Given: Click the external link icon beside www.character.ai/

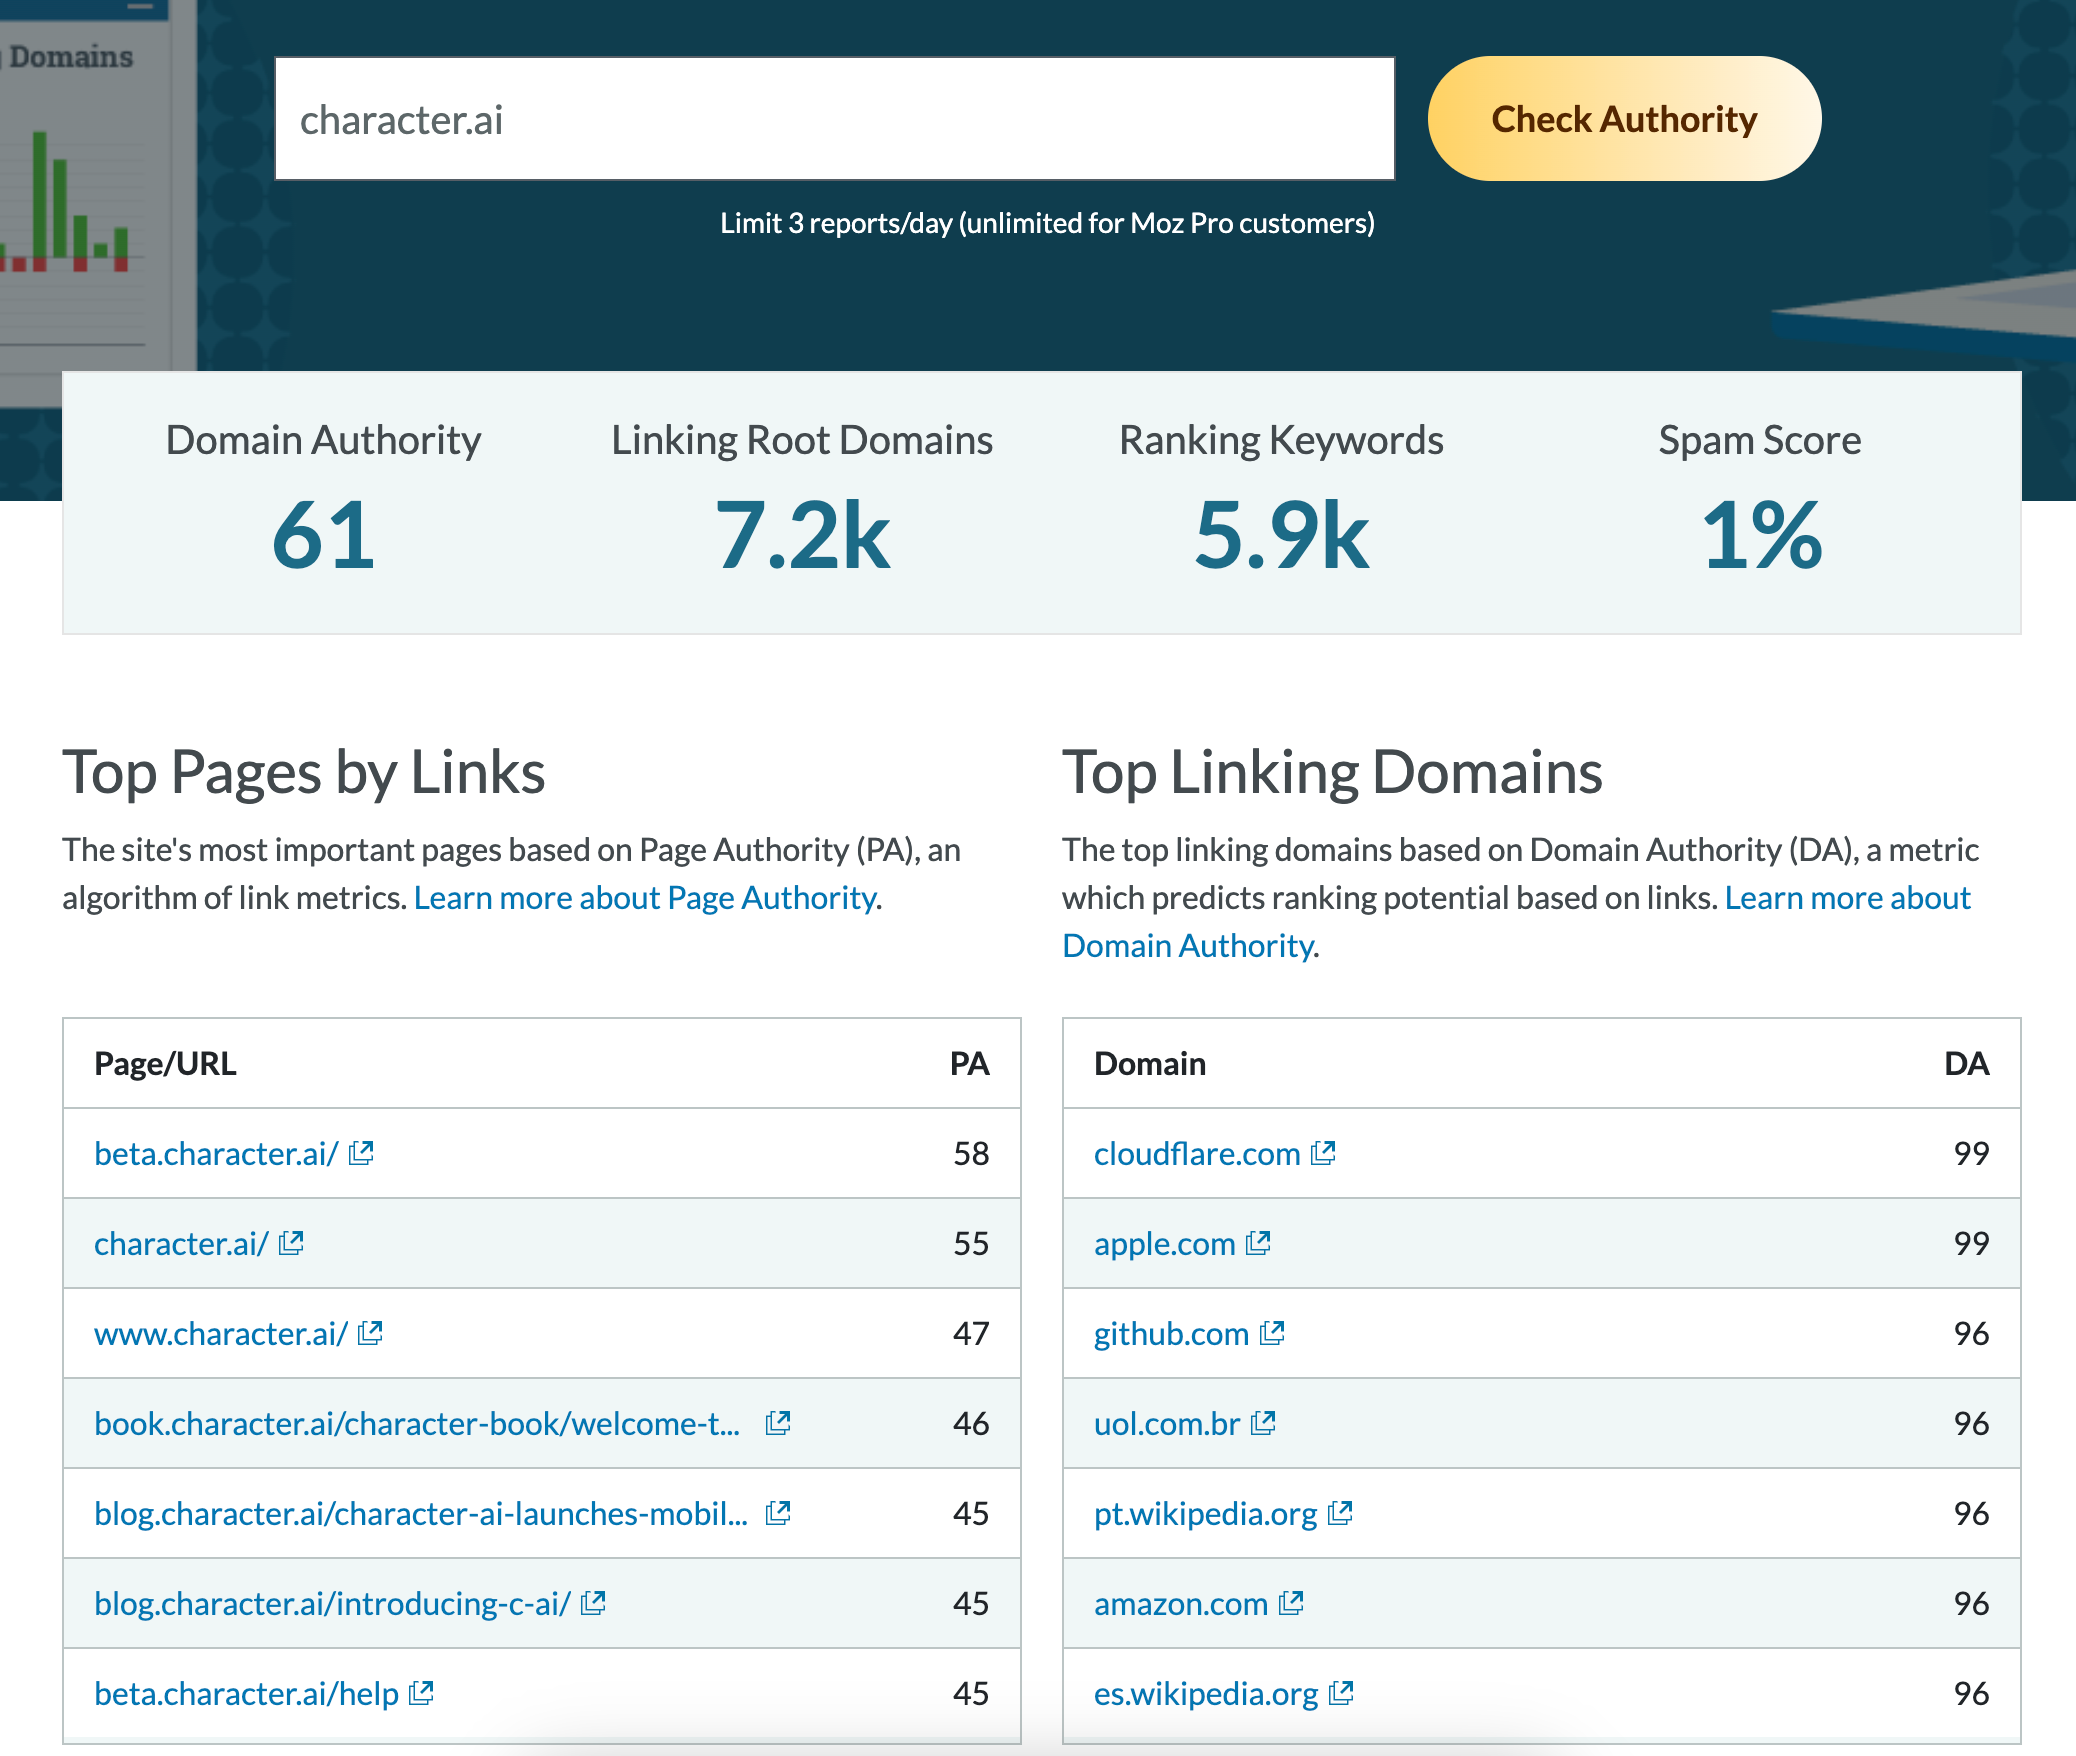Looking at the screenshot, I should click(x=370, y=1333).
